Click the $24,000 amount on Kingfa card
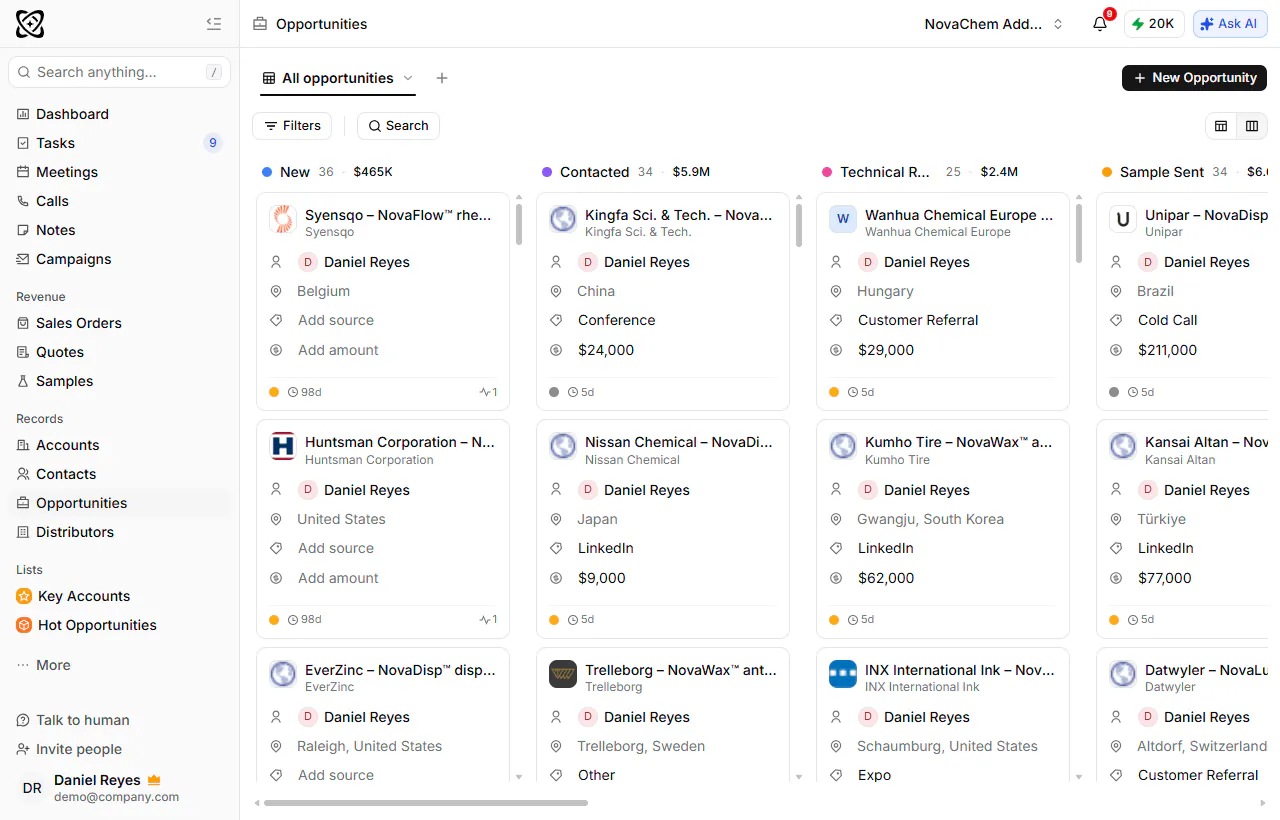The height and width of the screenshot is (820, 1280). 606,350
